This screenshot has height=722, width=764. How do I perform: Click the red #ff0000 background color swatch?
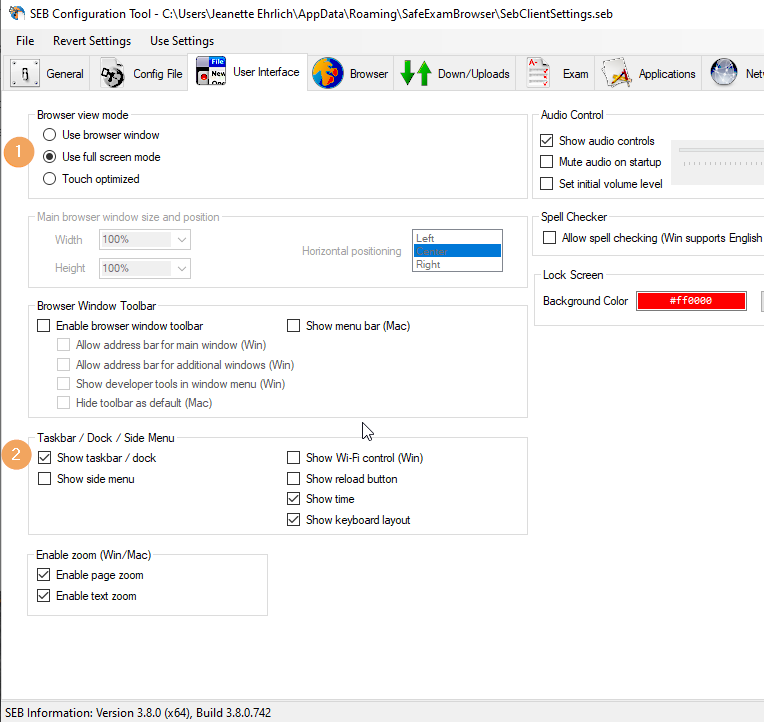click(691, 301)
